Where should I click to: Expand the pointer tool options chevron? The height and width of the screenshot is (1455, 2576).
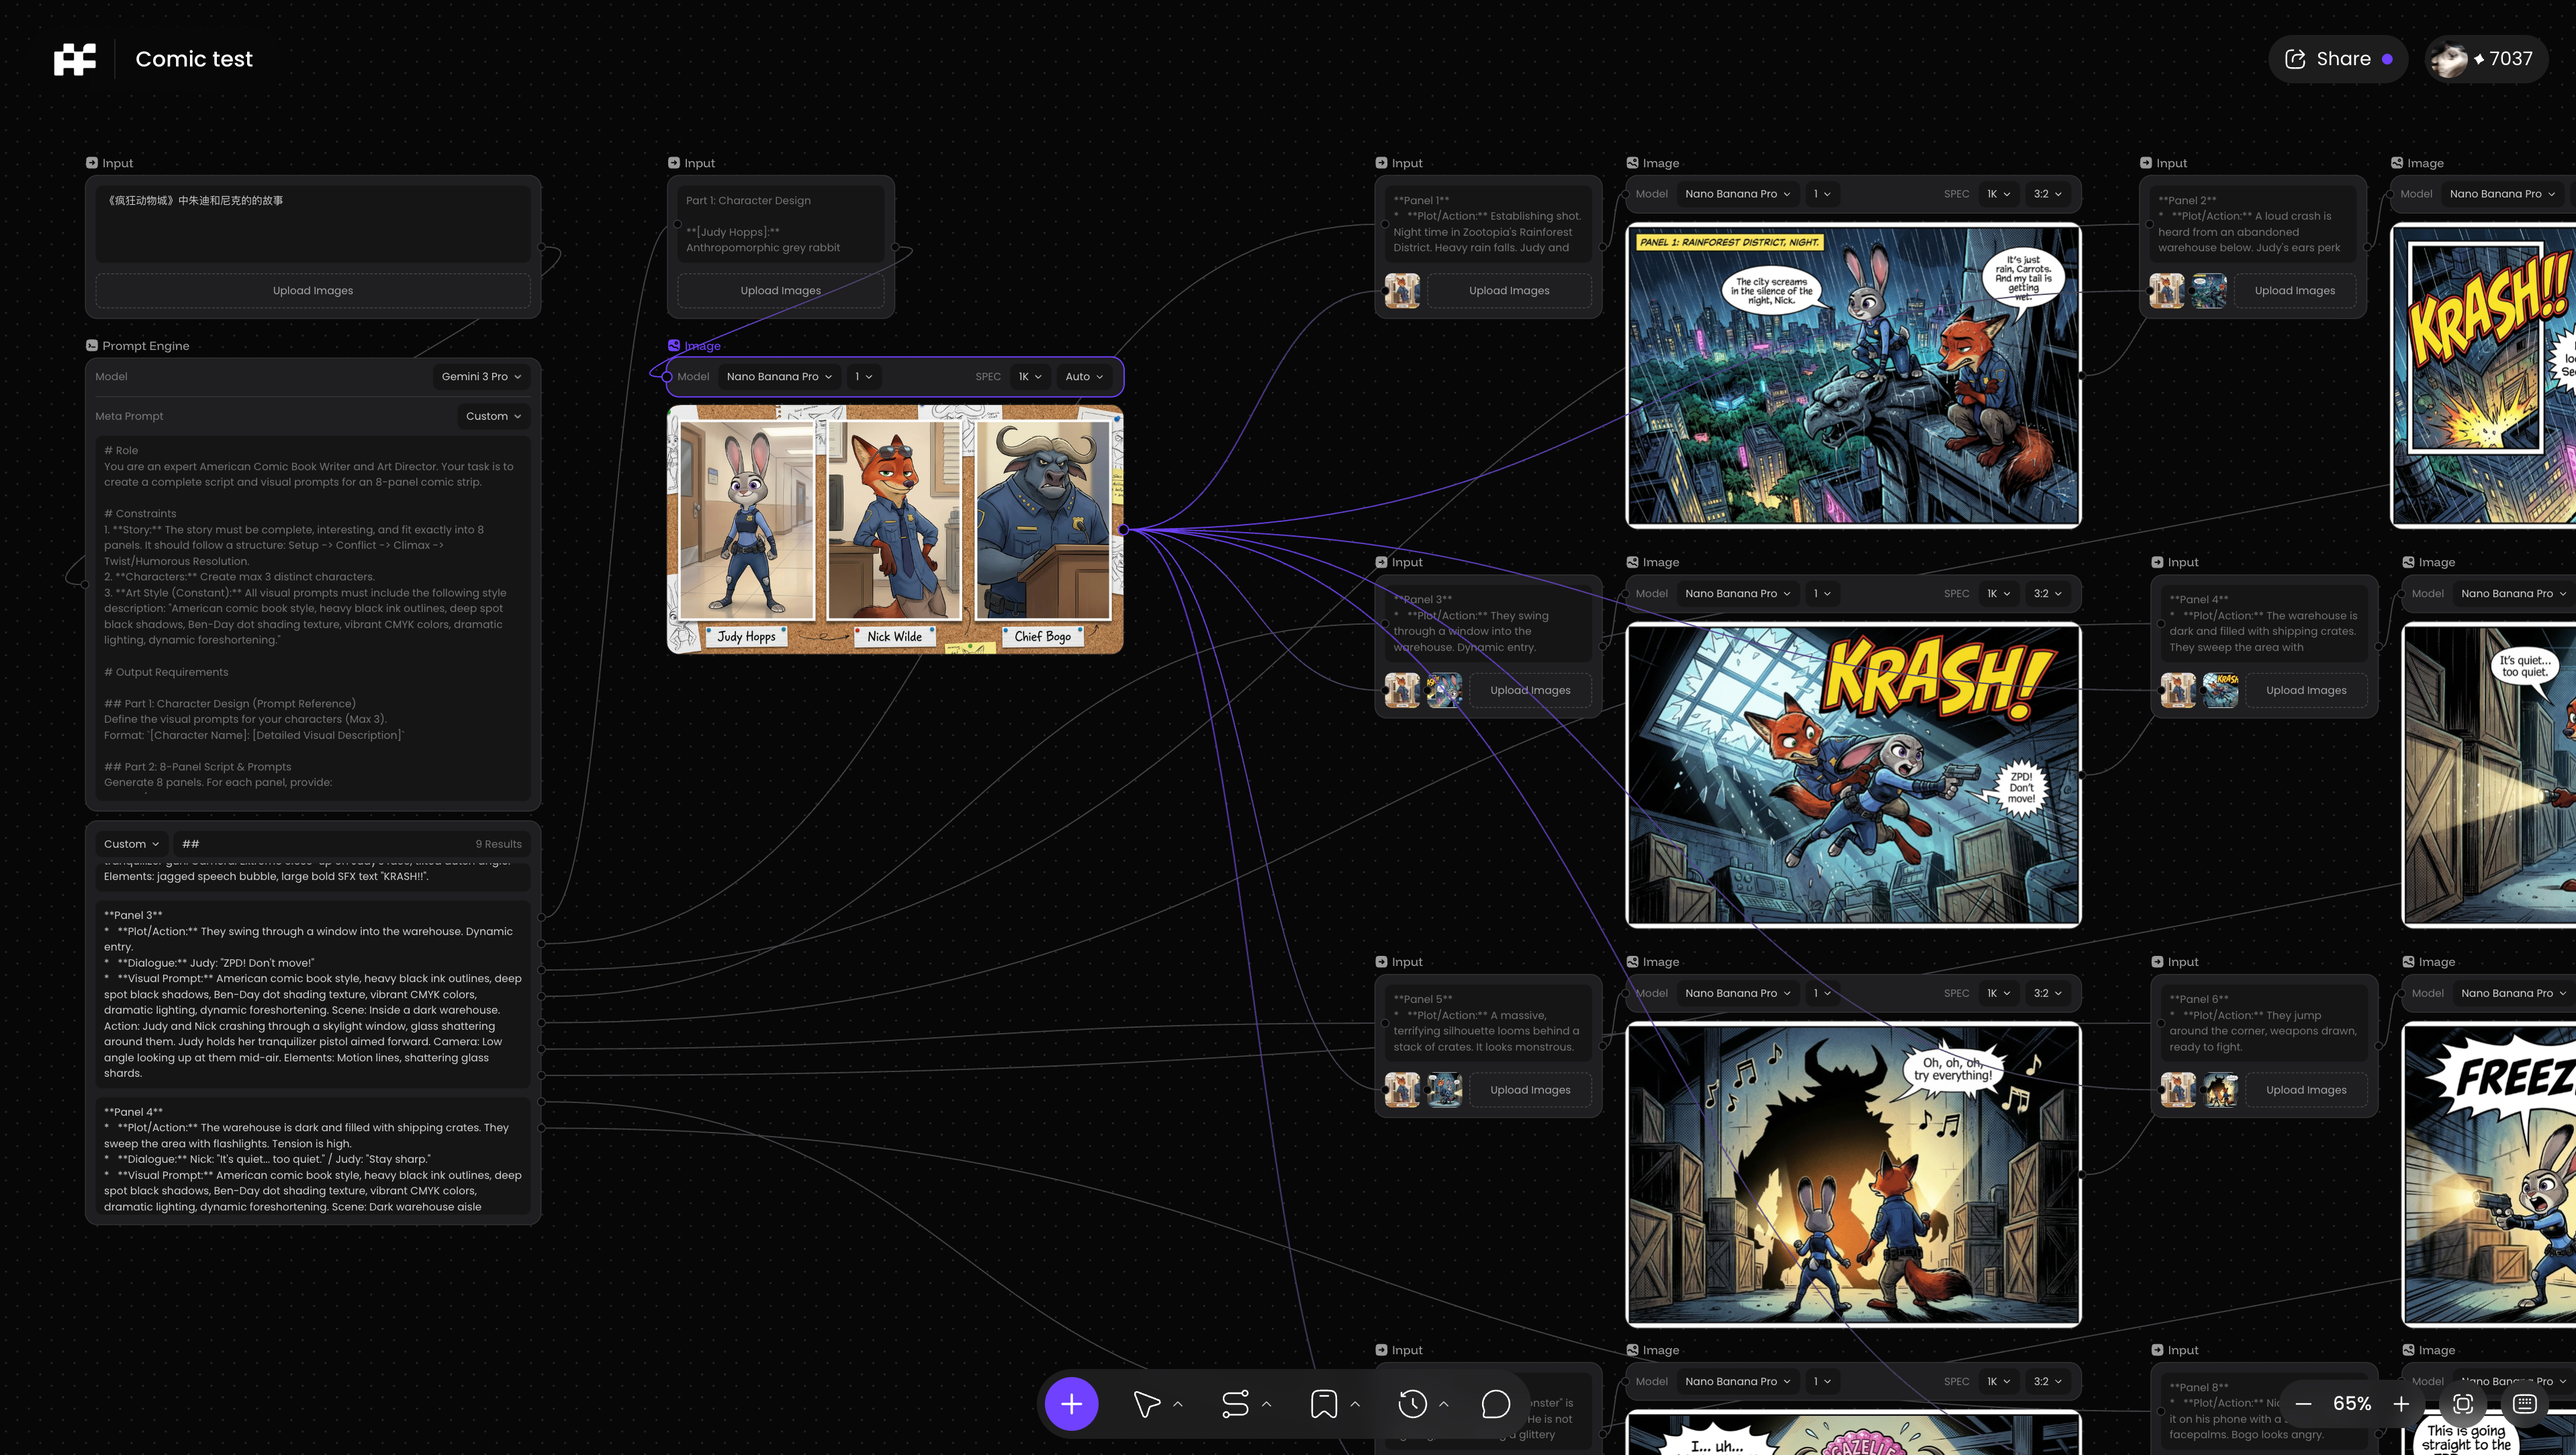pos(1177,1404)
